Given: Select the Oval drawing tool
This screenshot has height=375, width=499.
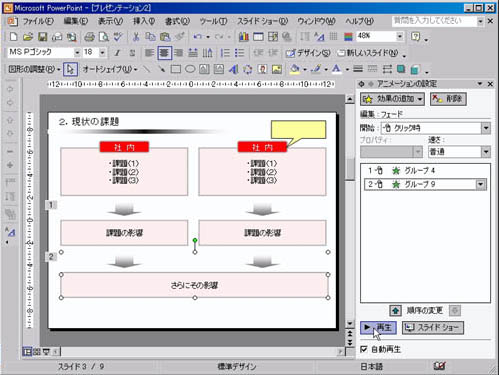Looking at the screenshot, I should click(190, 69).
